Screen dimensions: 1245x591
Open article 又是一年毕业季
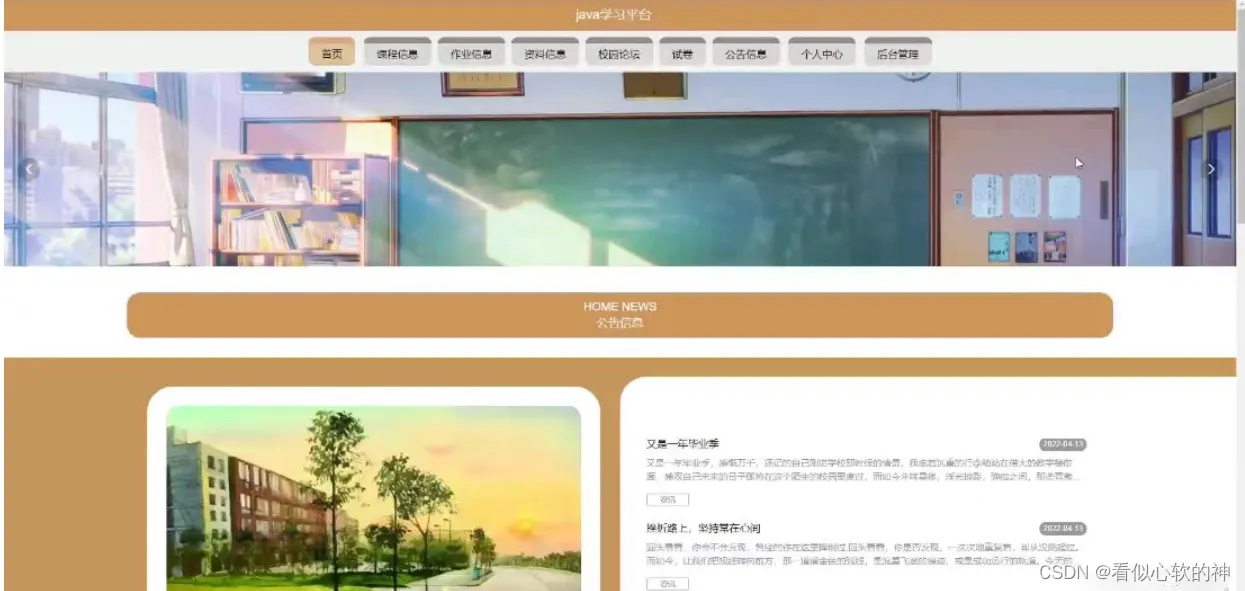(683, 443)
